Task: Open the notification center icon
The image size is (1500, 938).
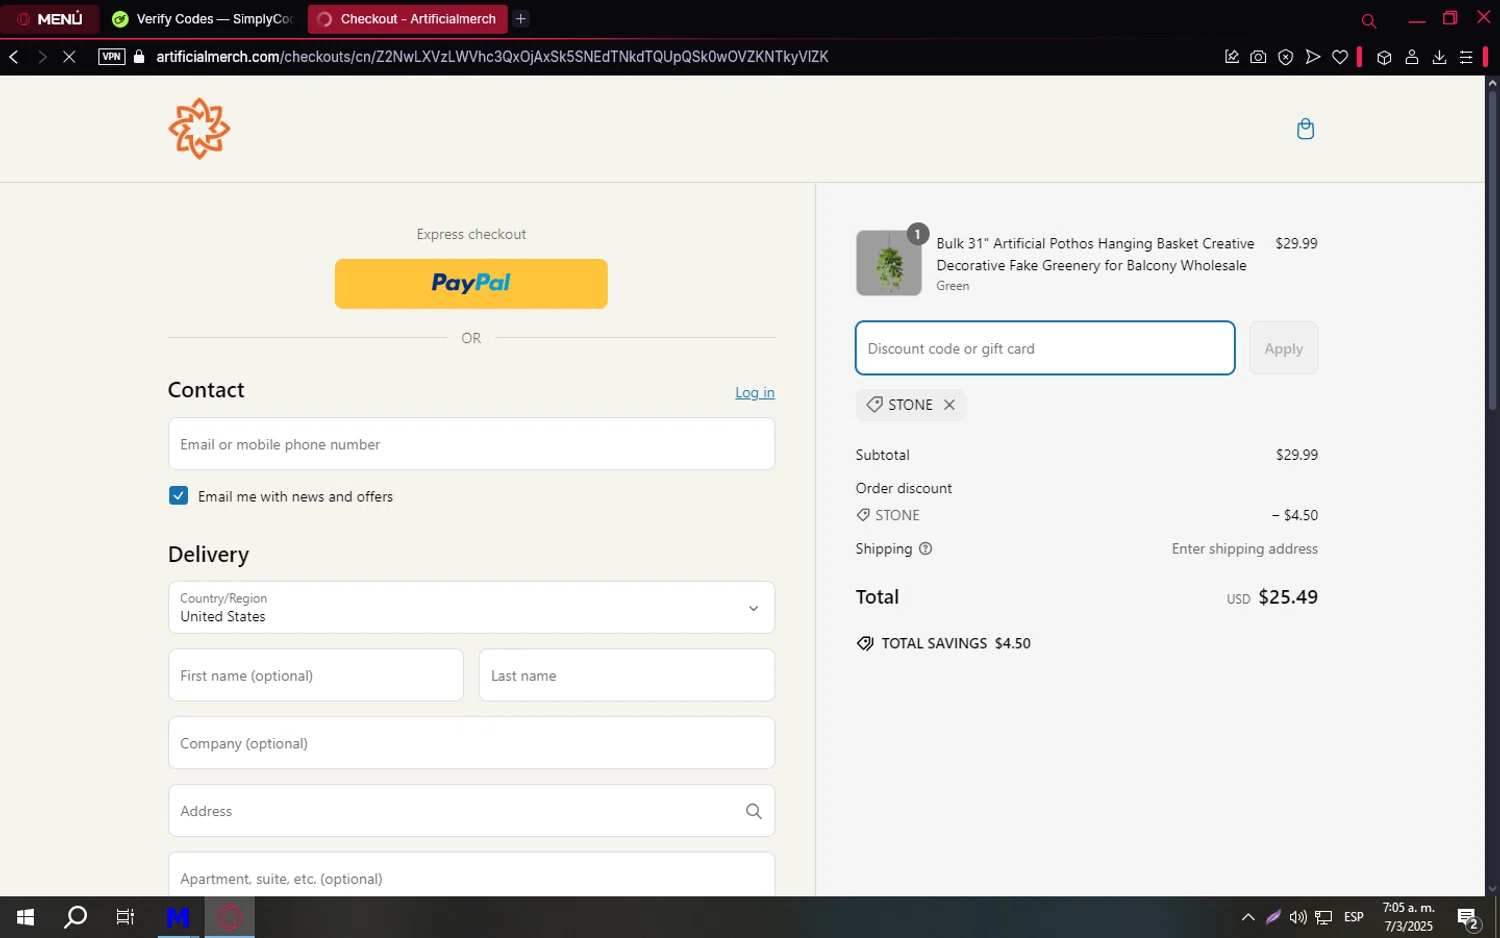Action: coord(1468,917)
